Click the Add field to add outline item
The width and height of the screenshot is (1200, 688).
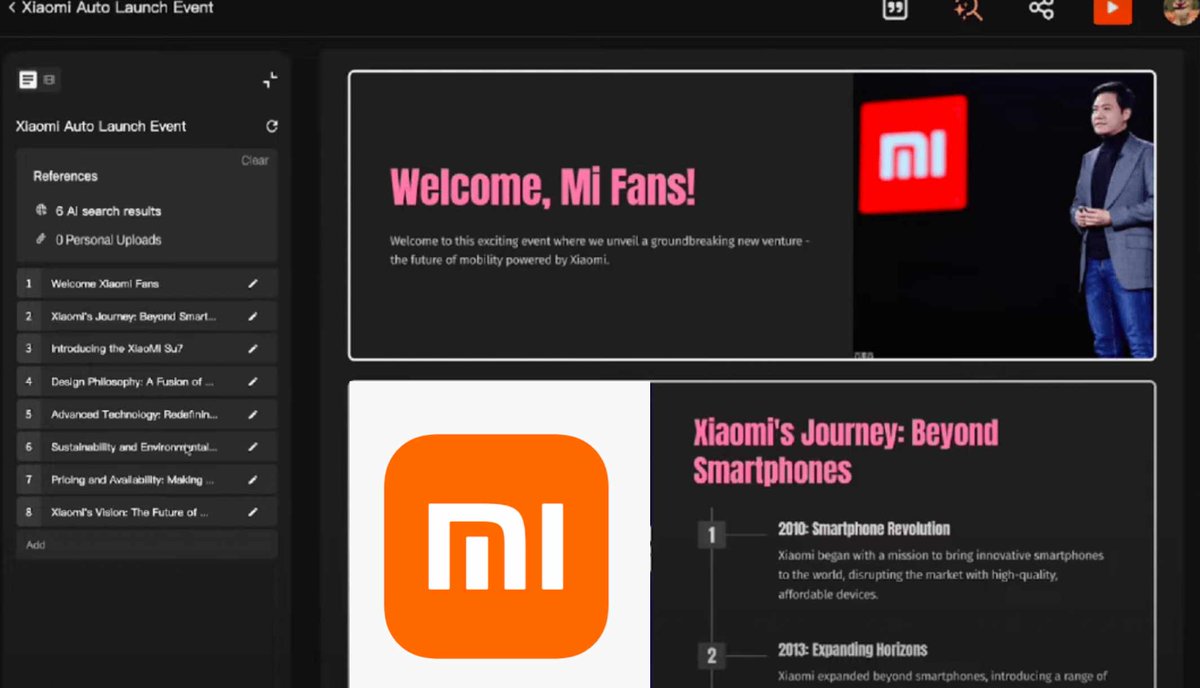coord(147,545)
